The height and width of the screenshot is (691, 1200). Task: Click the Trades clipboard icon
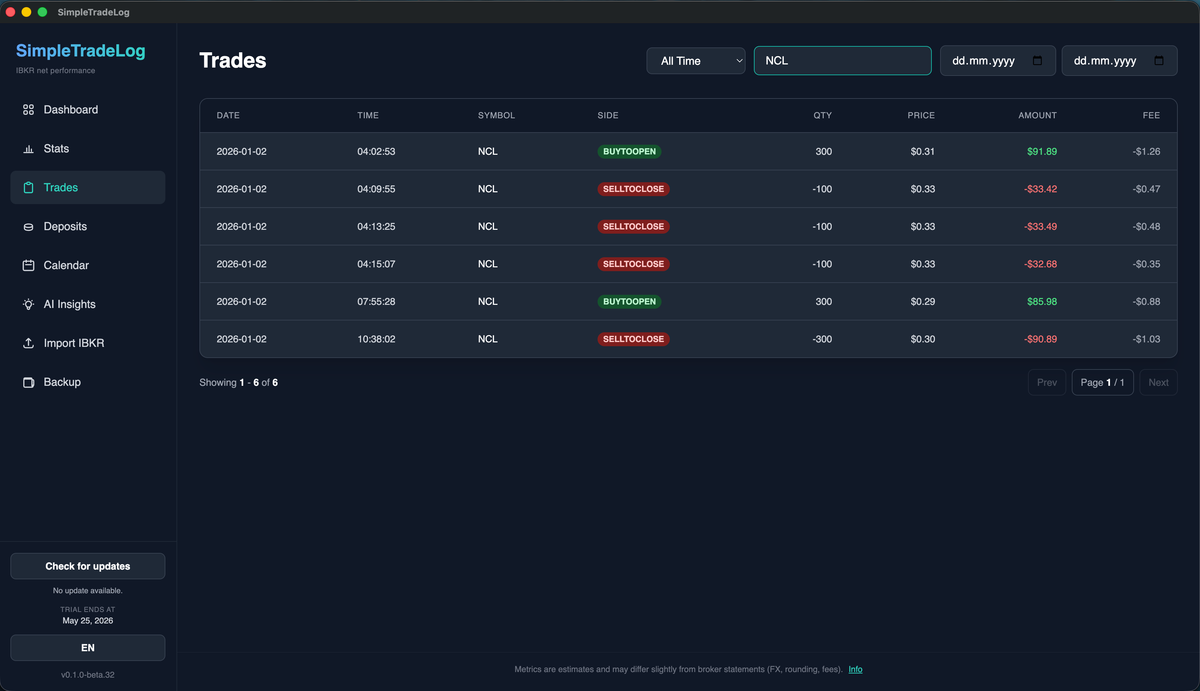28,188
